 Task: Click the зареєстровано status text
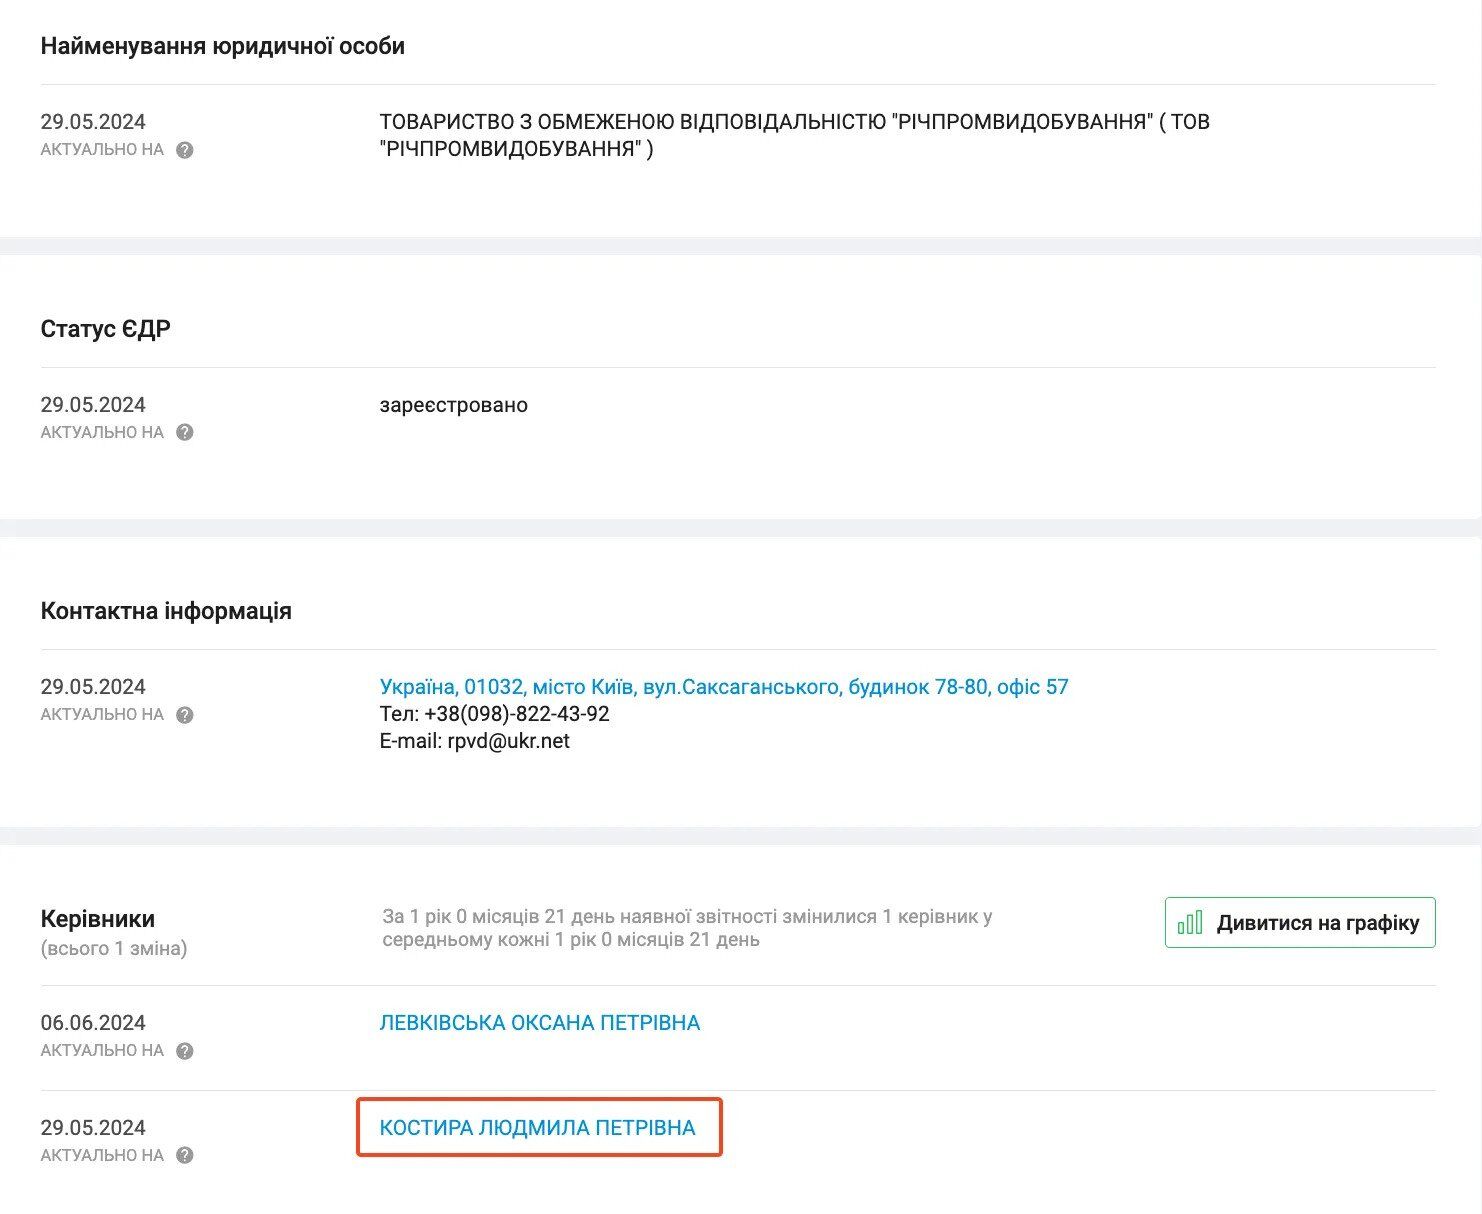point(454,405)
